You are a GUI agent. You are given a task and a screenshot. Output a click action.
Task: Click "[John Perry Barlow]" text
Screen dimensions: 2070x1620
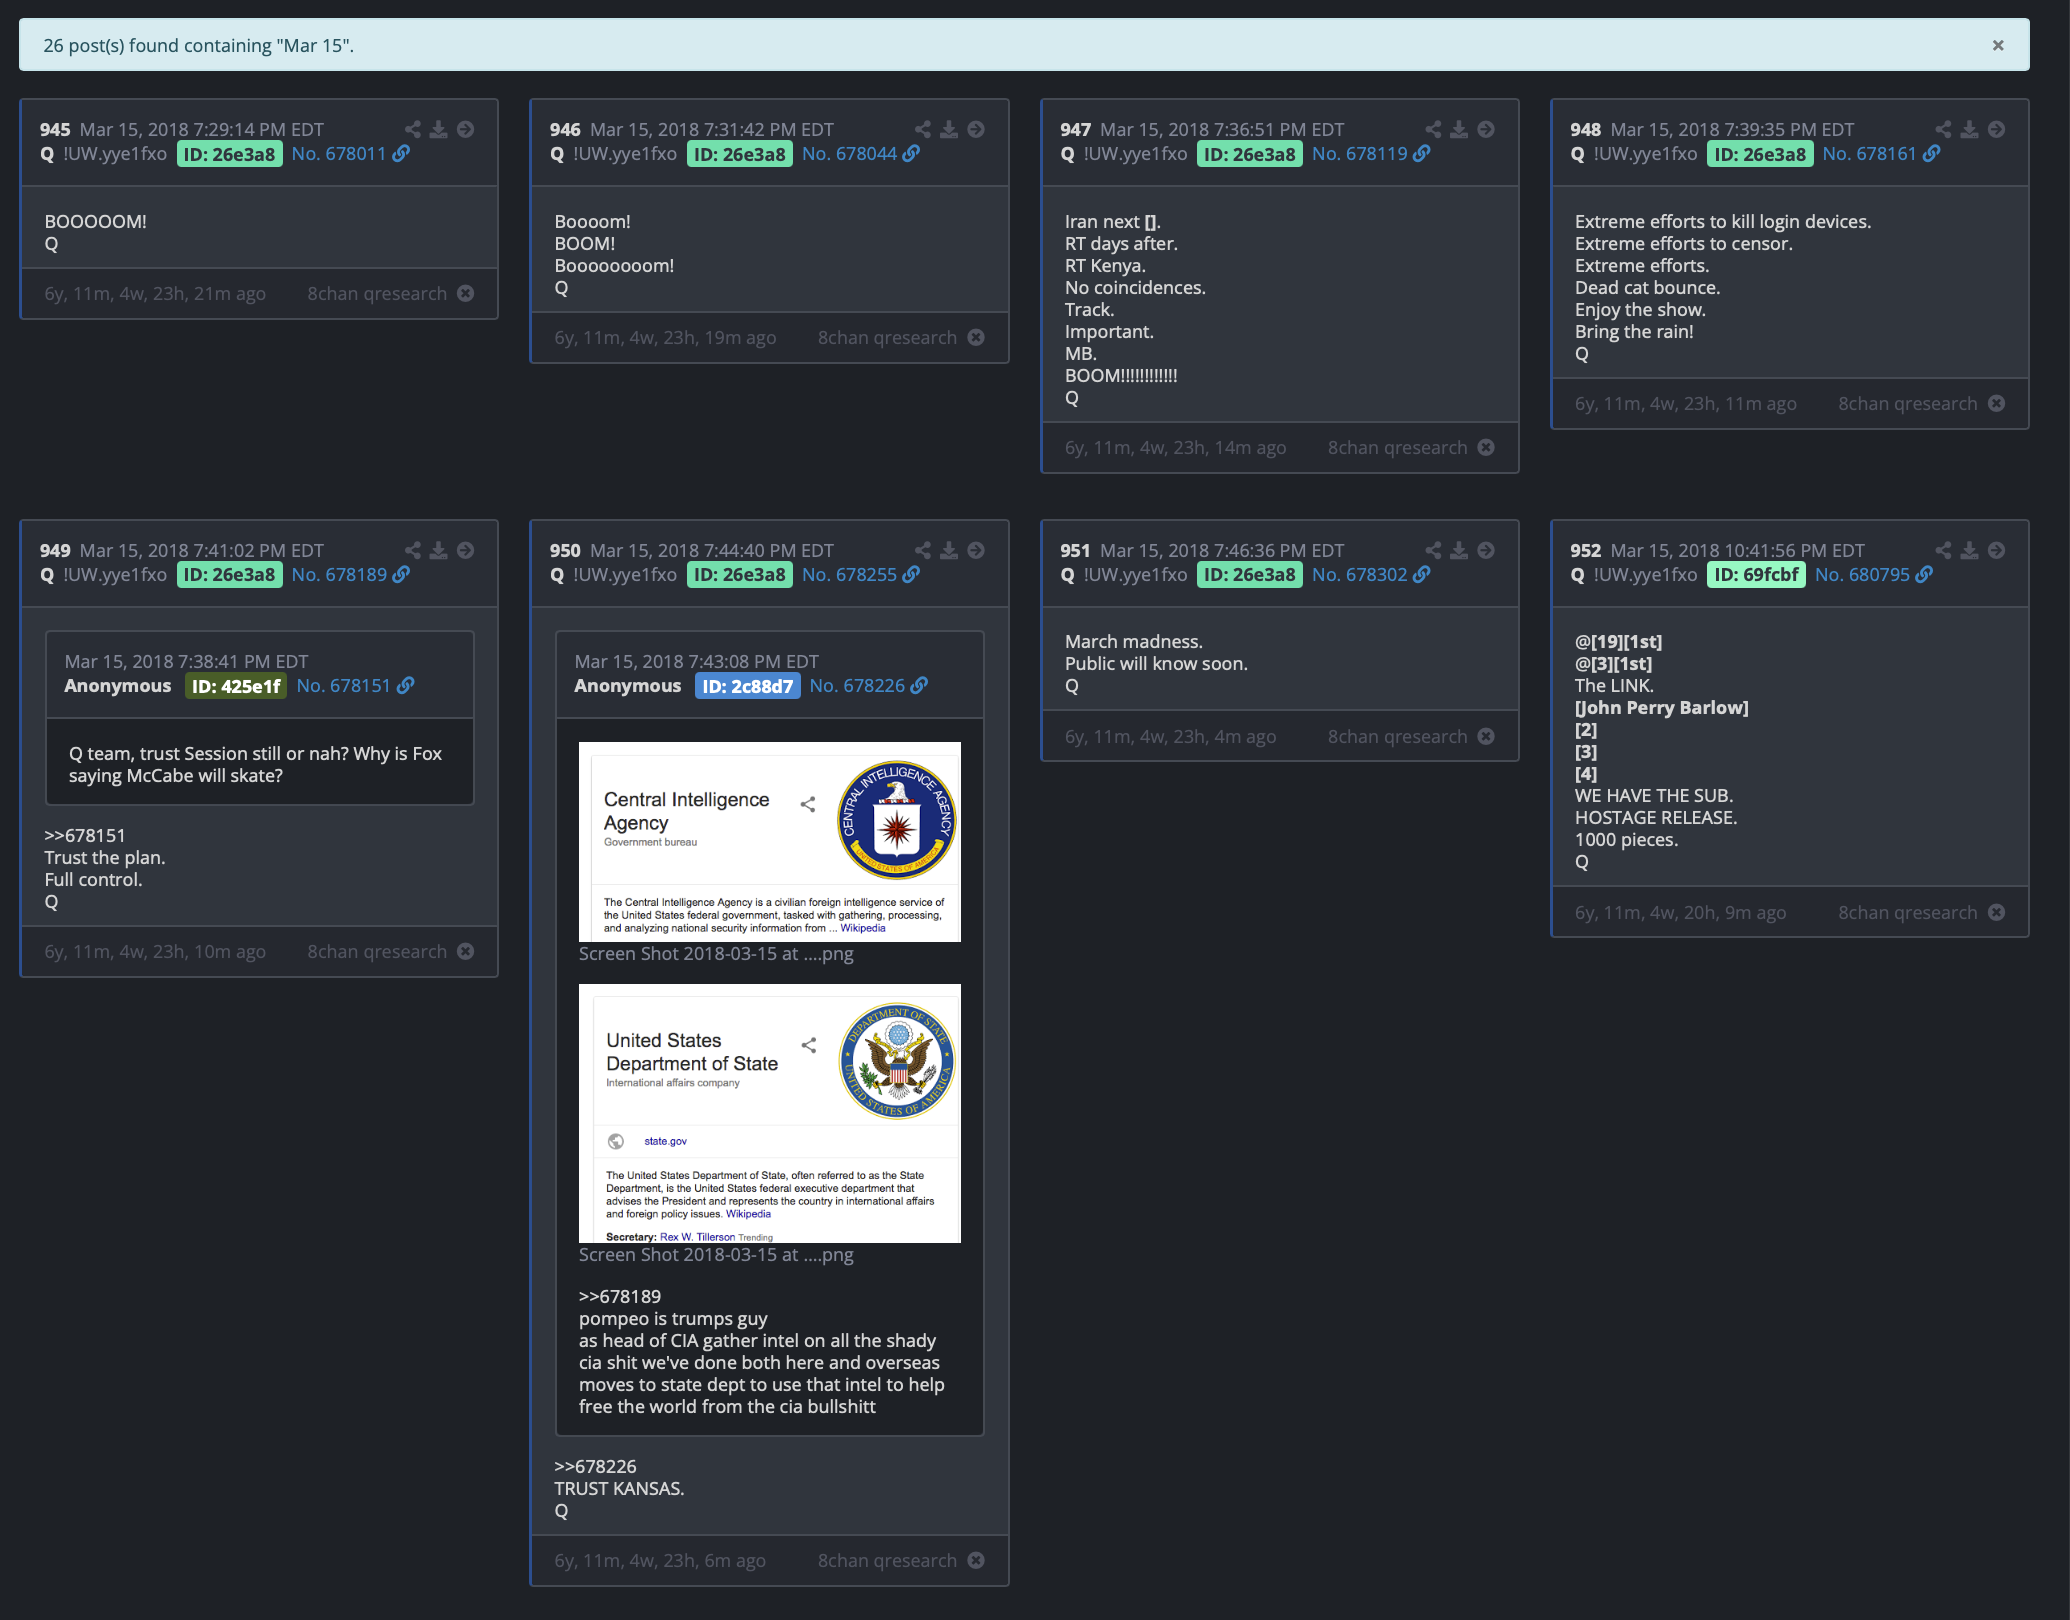[x=1662, y=707]
